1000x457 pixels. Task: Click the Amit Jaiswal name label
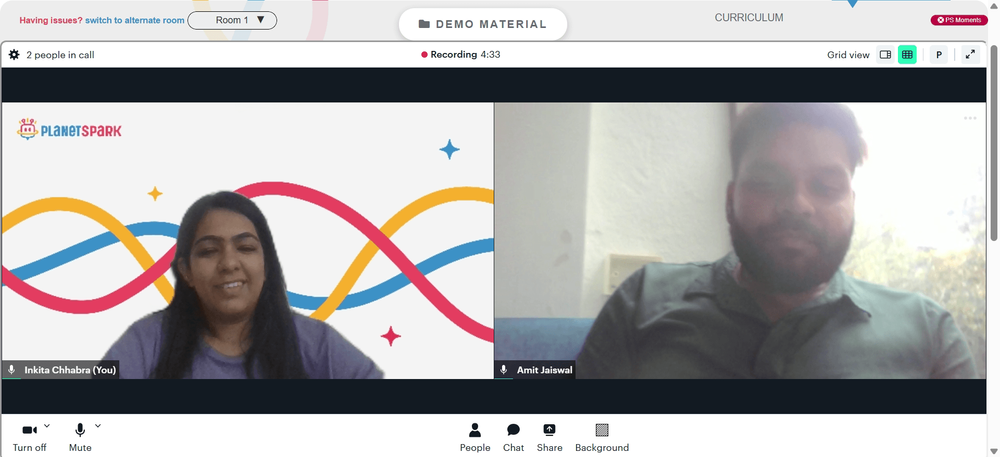pos(545,370)
